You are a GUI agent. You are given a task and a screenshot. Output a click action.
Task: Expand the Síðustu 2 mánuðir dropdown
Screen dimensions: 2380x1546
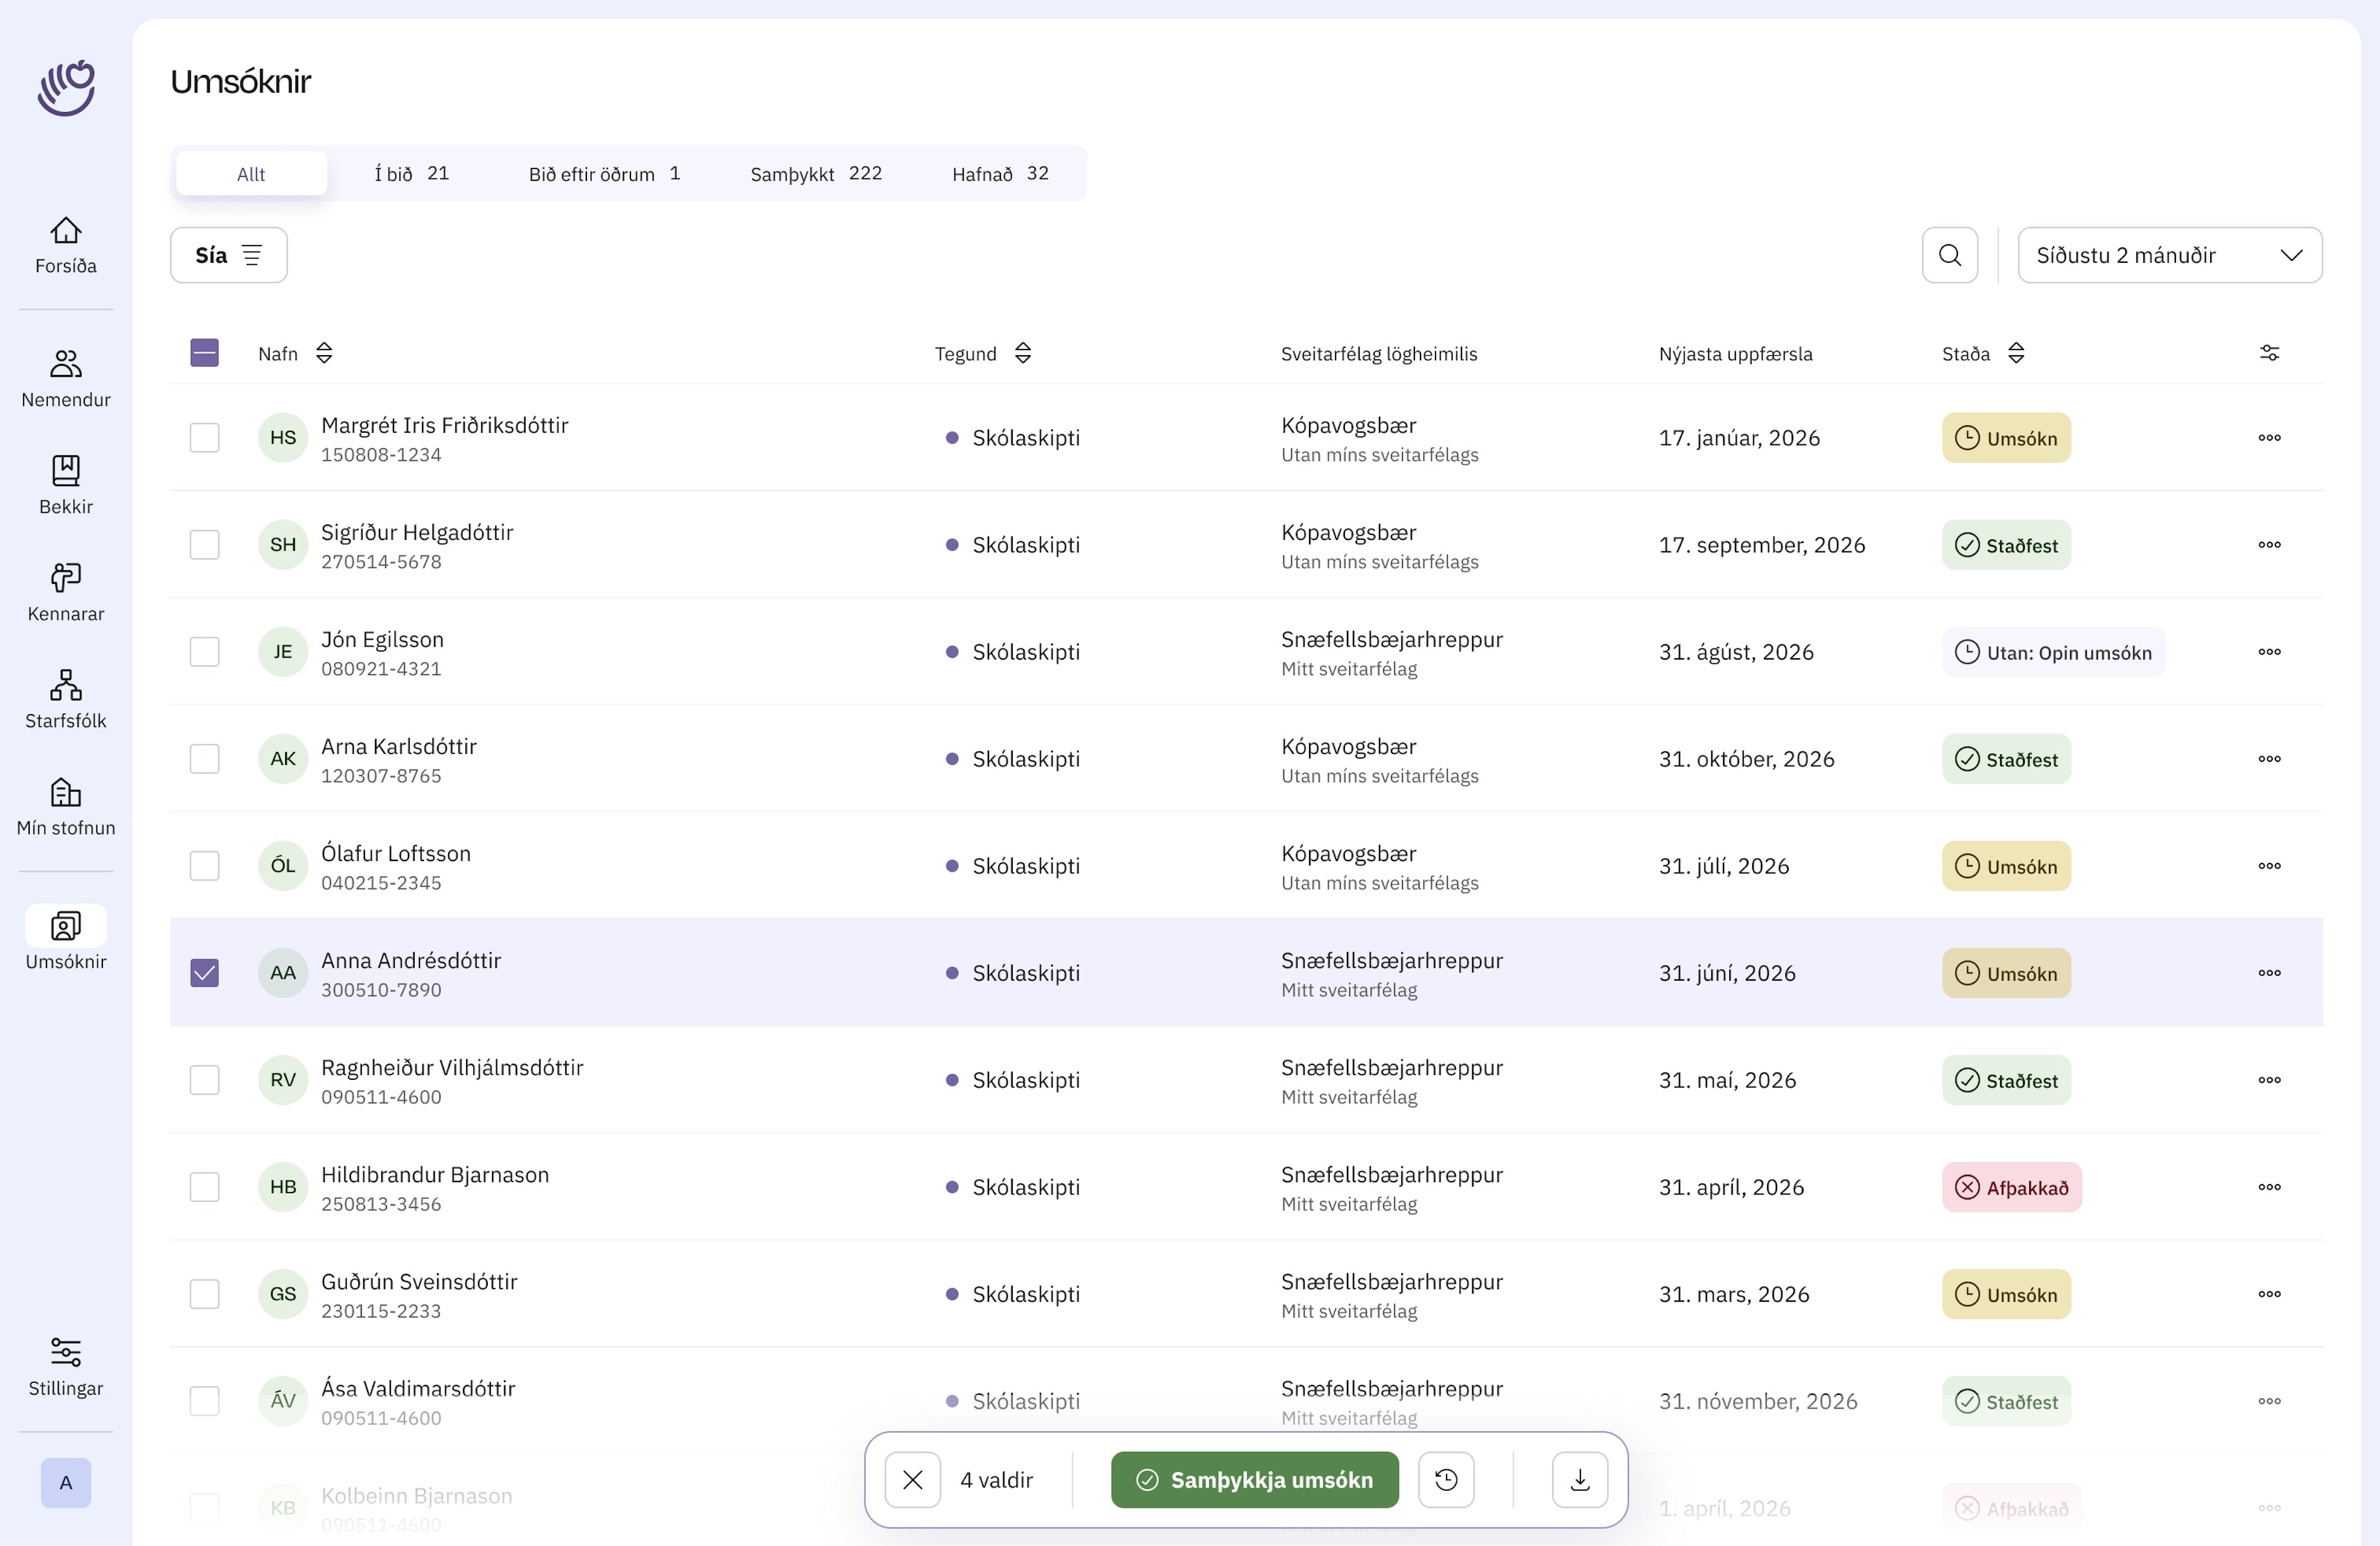2168,255
